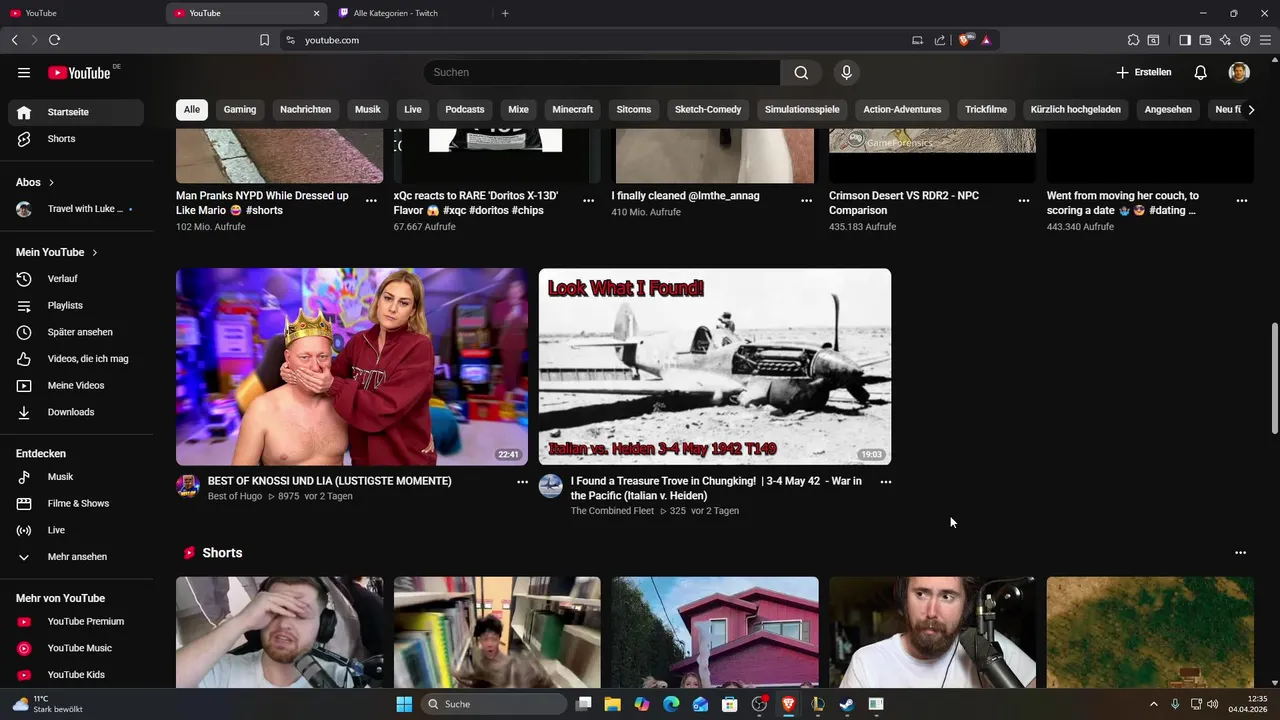Open Windows Start menu
This screenshot has height=720, width=1280.
[404, 704]
